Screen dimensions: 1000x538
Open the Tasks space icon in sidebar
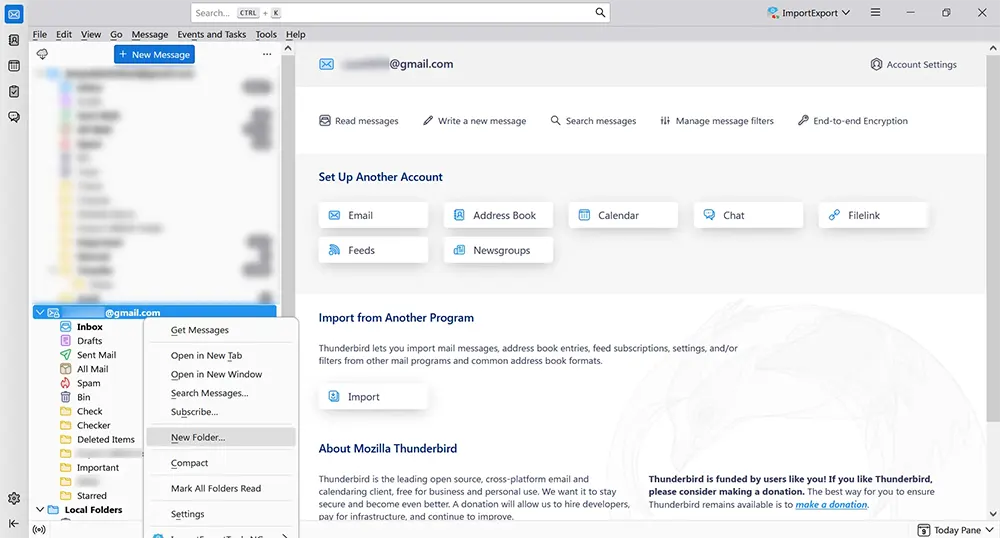click(14, 92)
